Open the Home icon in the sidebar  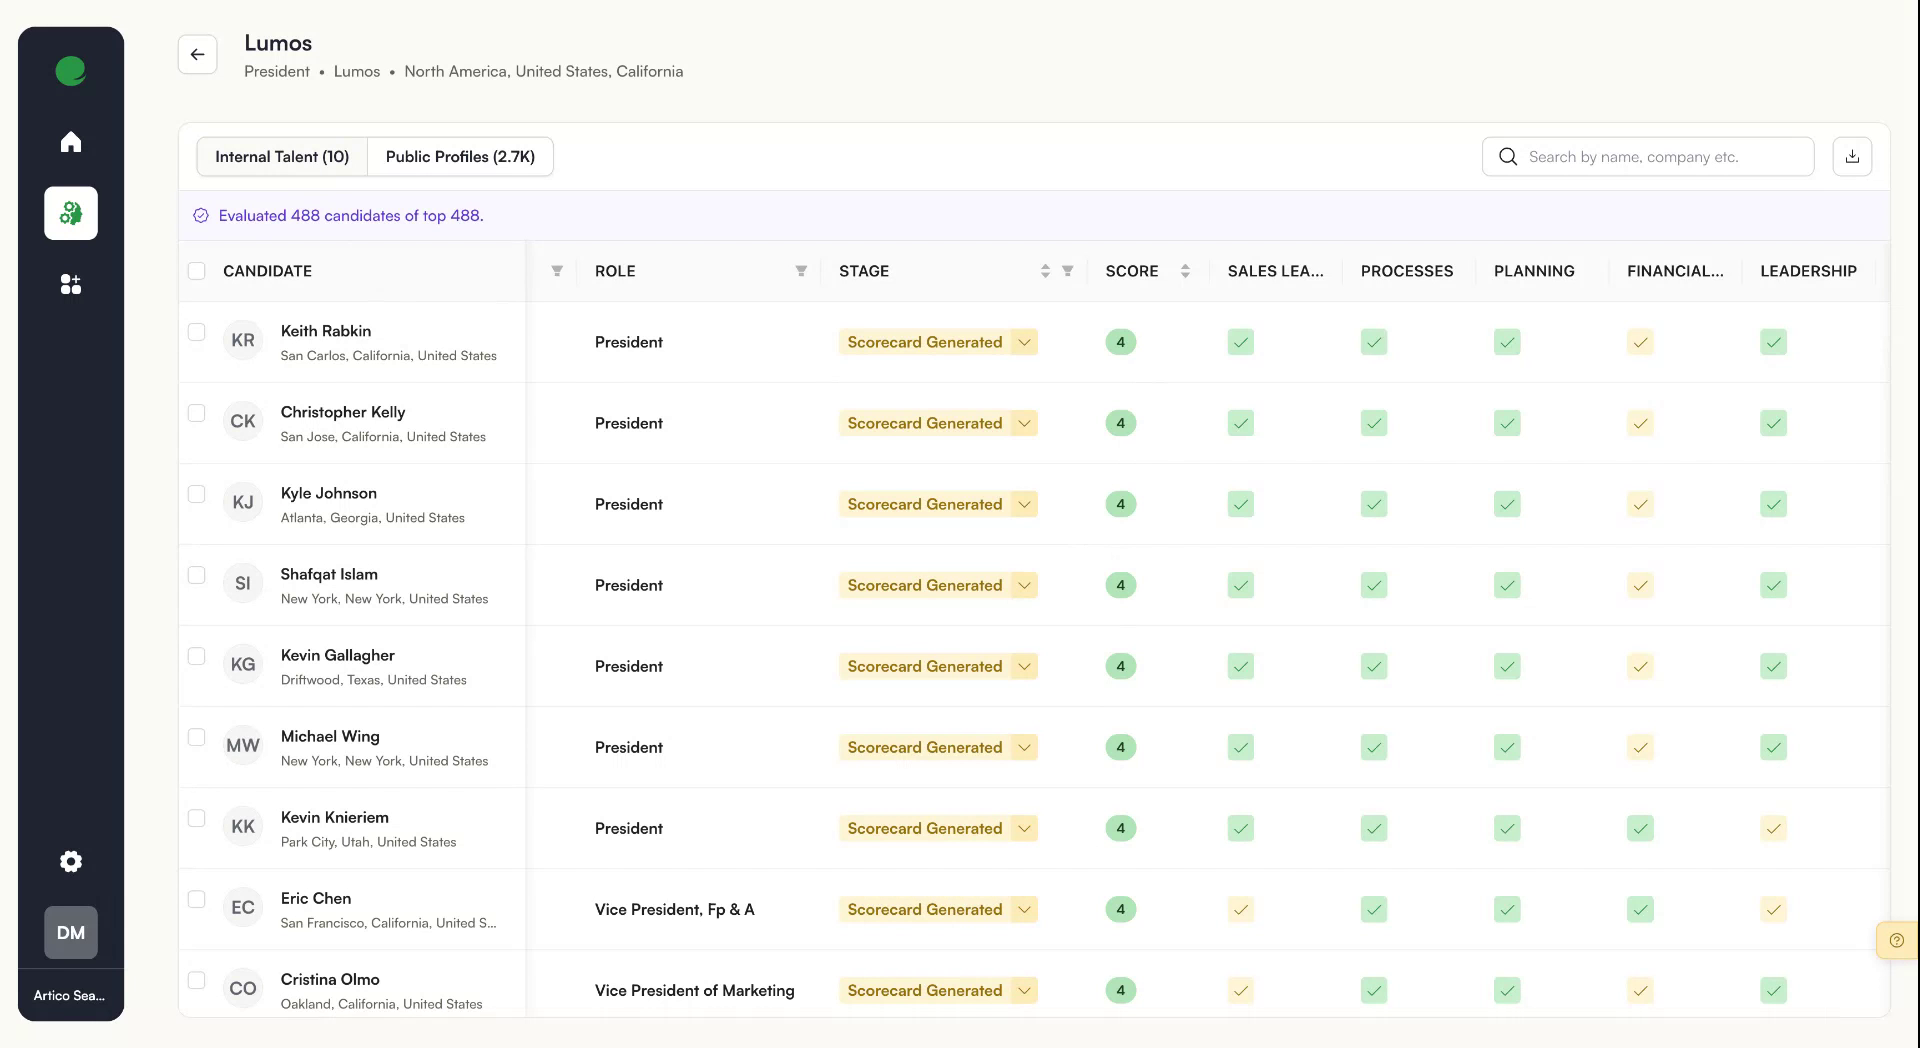pyautogui.click(x=70, y=141)
